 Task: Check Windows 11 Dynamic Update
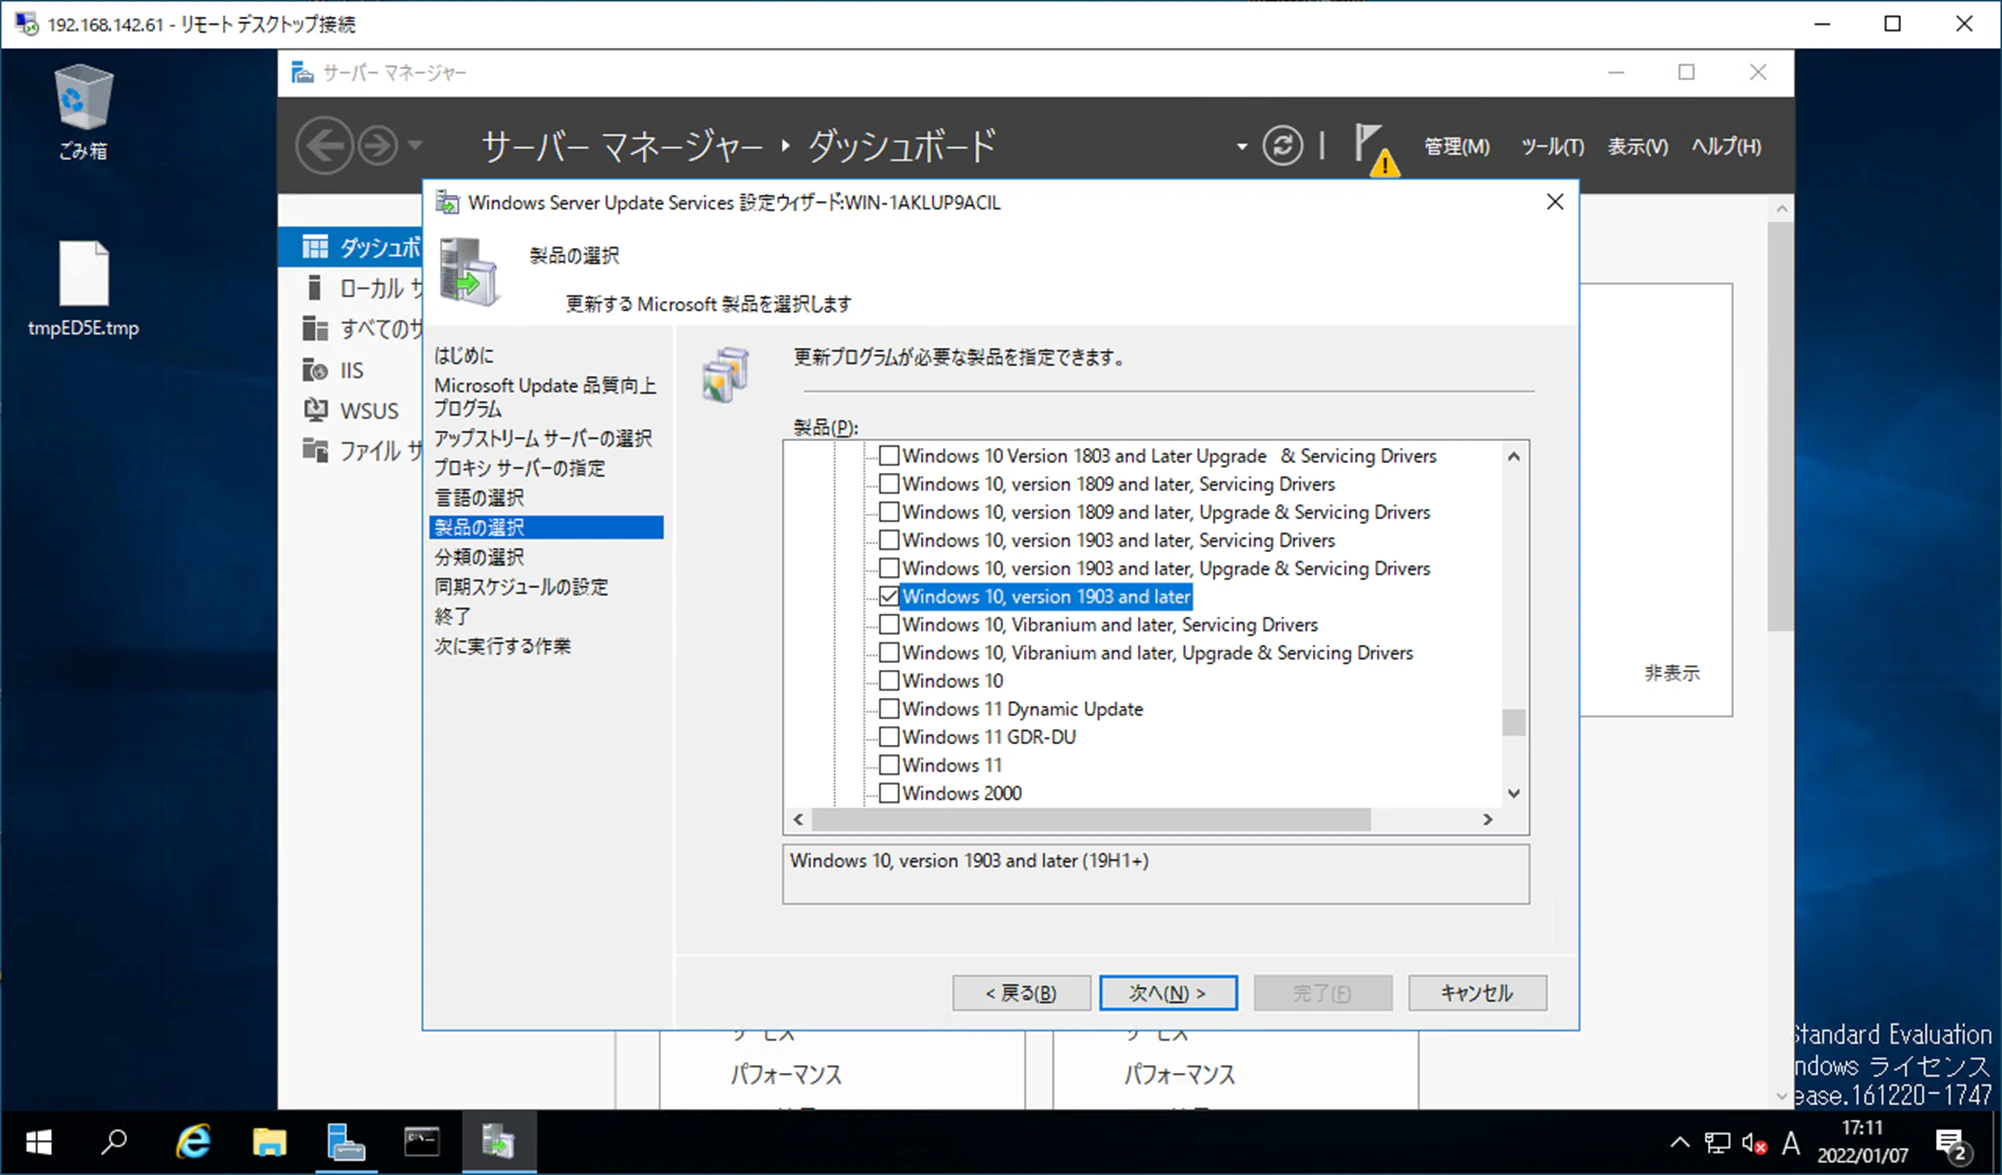[x=889, y=709]
